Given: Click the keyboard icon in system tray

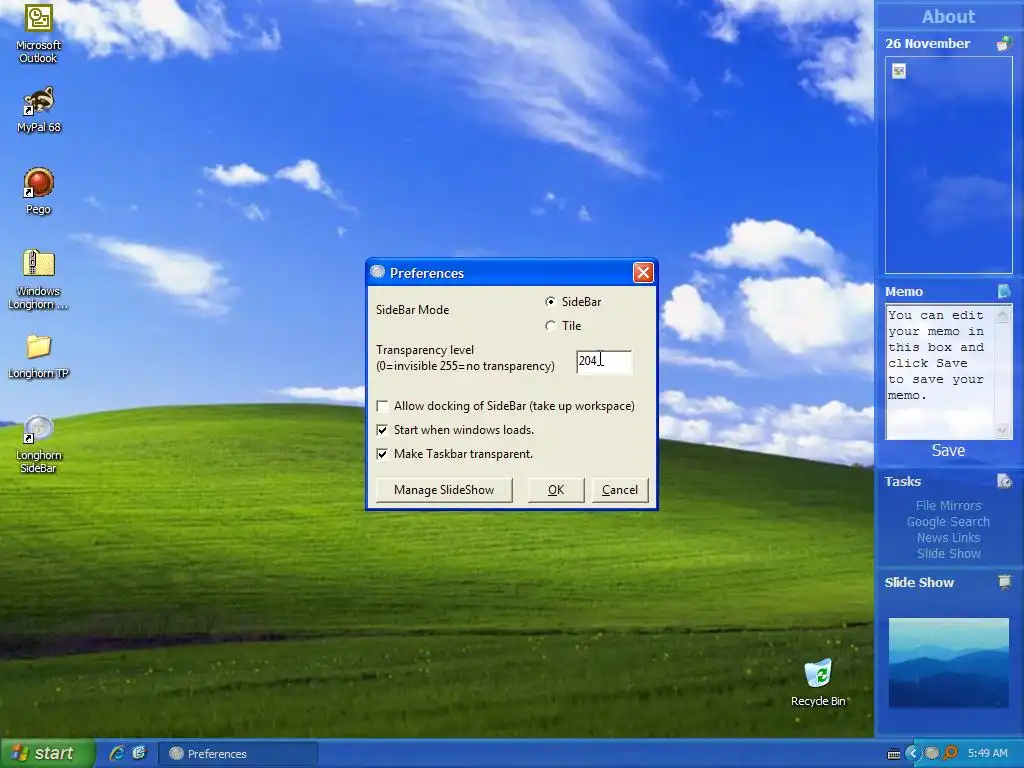Looking at the screenshot, I should tap(894, 754).
